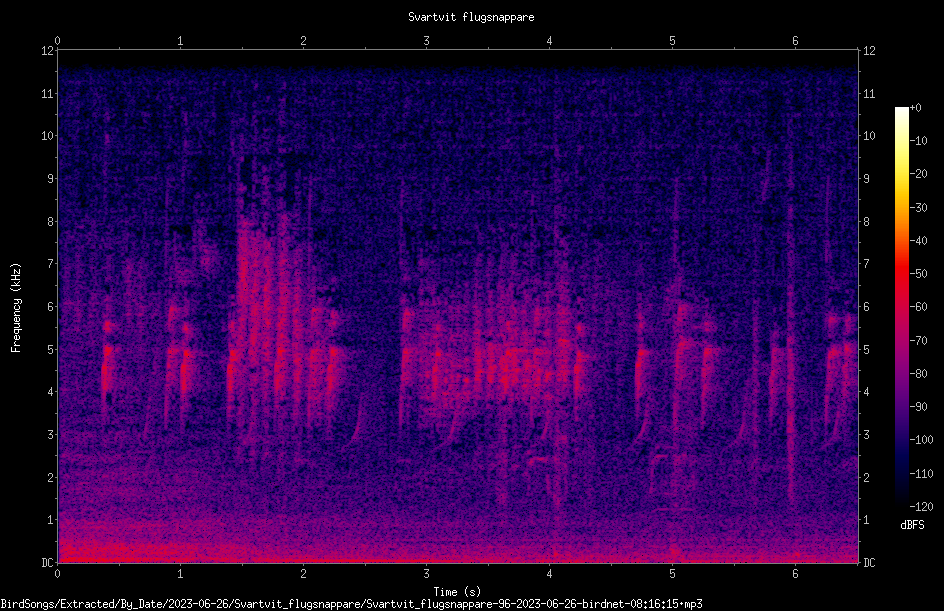Click the 11 kHz label on left frequency axis

pos(47,93)
